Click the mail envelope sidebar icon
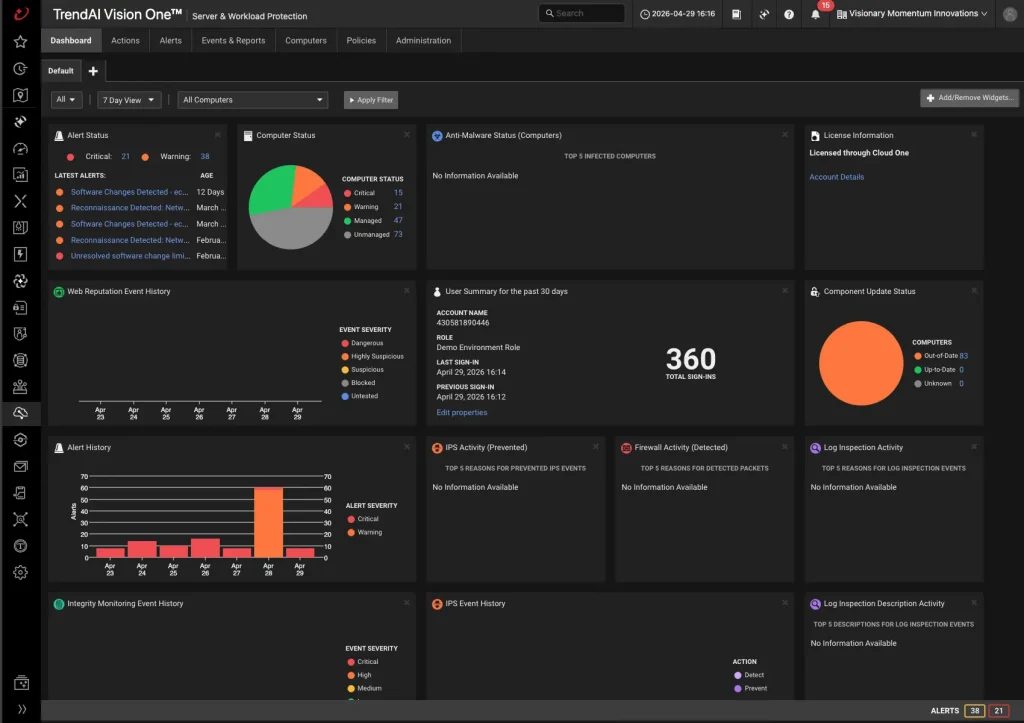The width and height of the screenshot is (1024, 723). point(20,466)
